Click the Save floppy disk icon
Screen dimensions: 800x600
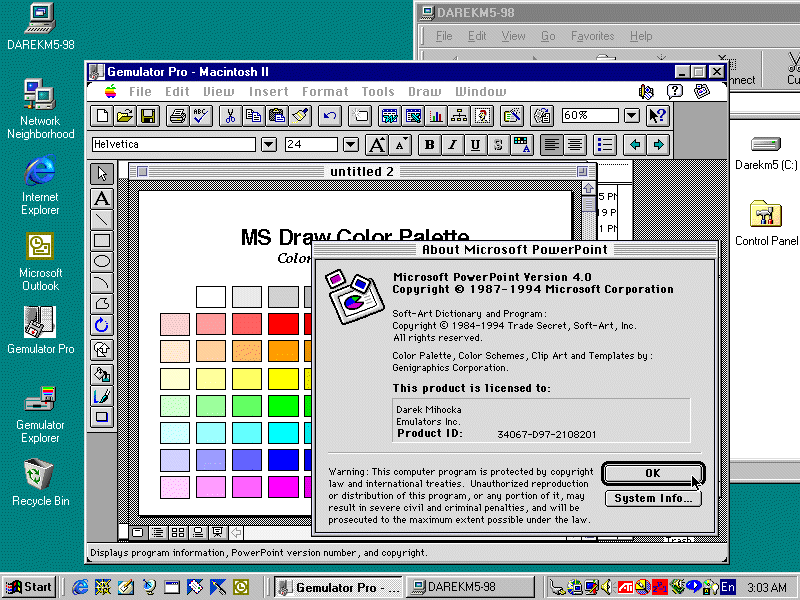[148, 116]
